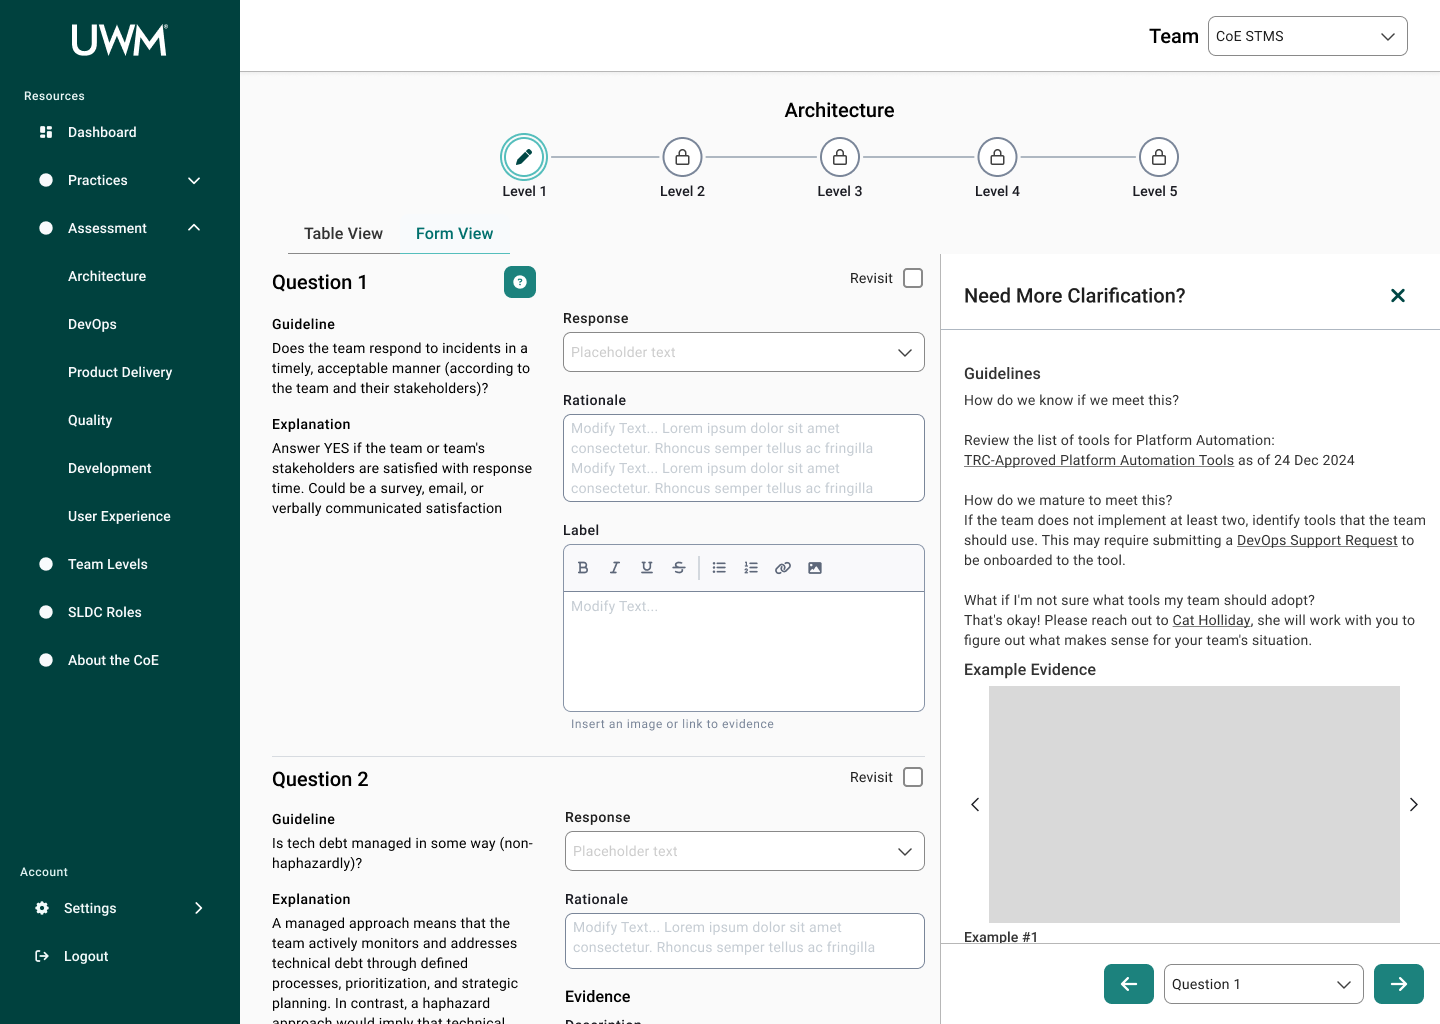Click into Question 2 Rationale text area
The height and width of the screenshot is (1024, 1440).
pyautogui.click(x=745, y=941)
